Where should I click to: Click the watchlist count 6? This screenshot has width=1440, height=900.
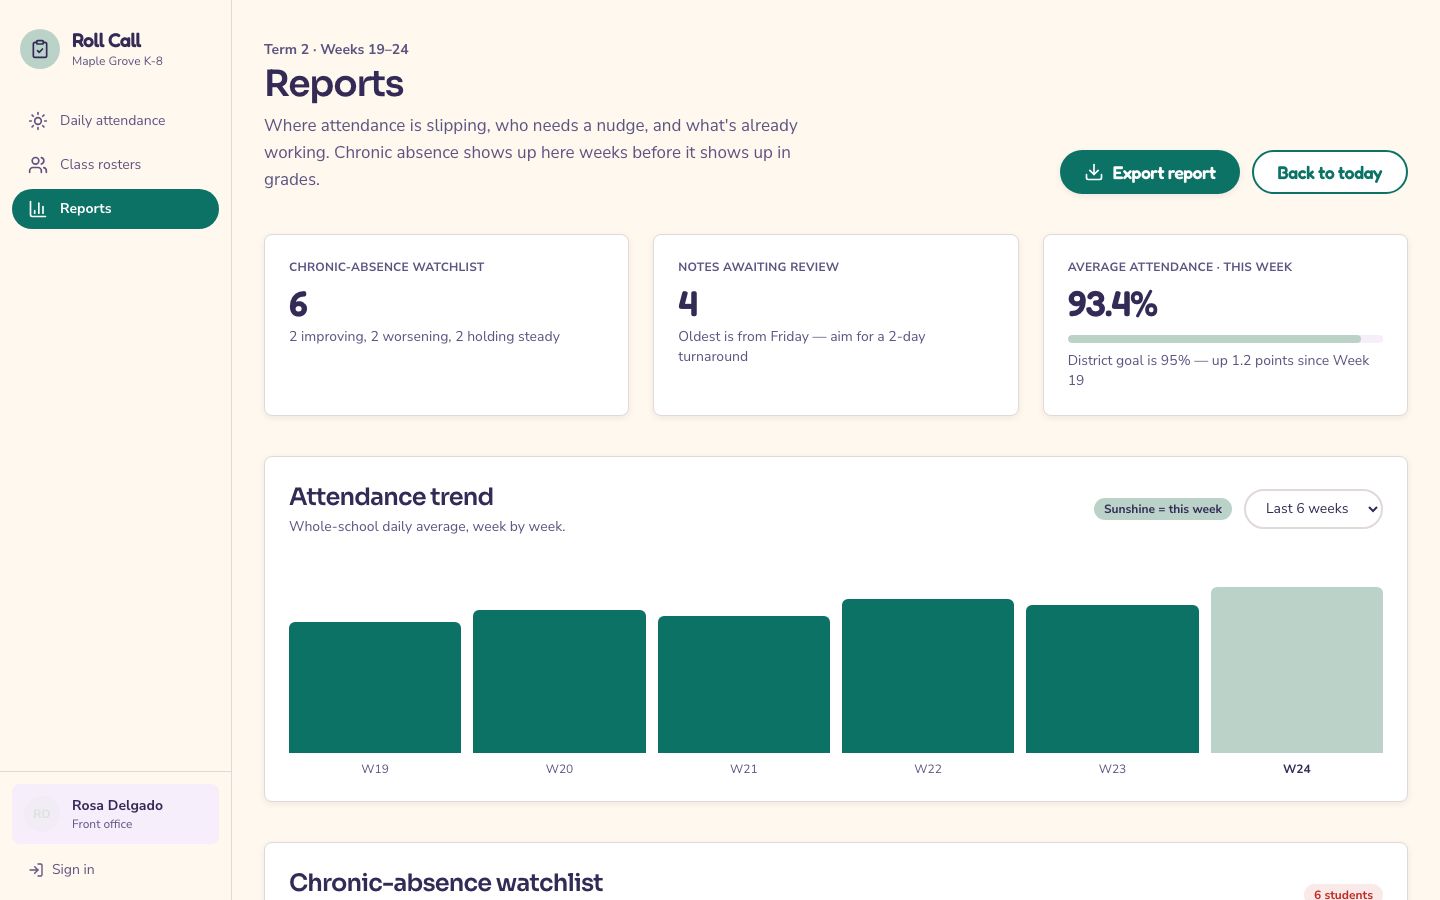pos(298,304)
